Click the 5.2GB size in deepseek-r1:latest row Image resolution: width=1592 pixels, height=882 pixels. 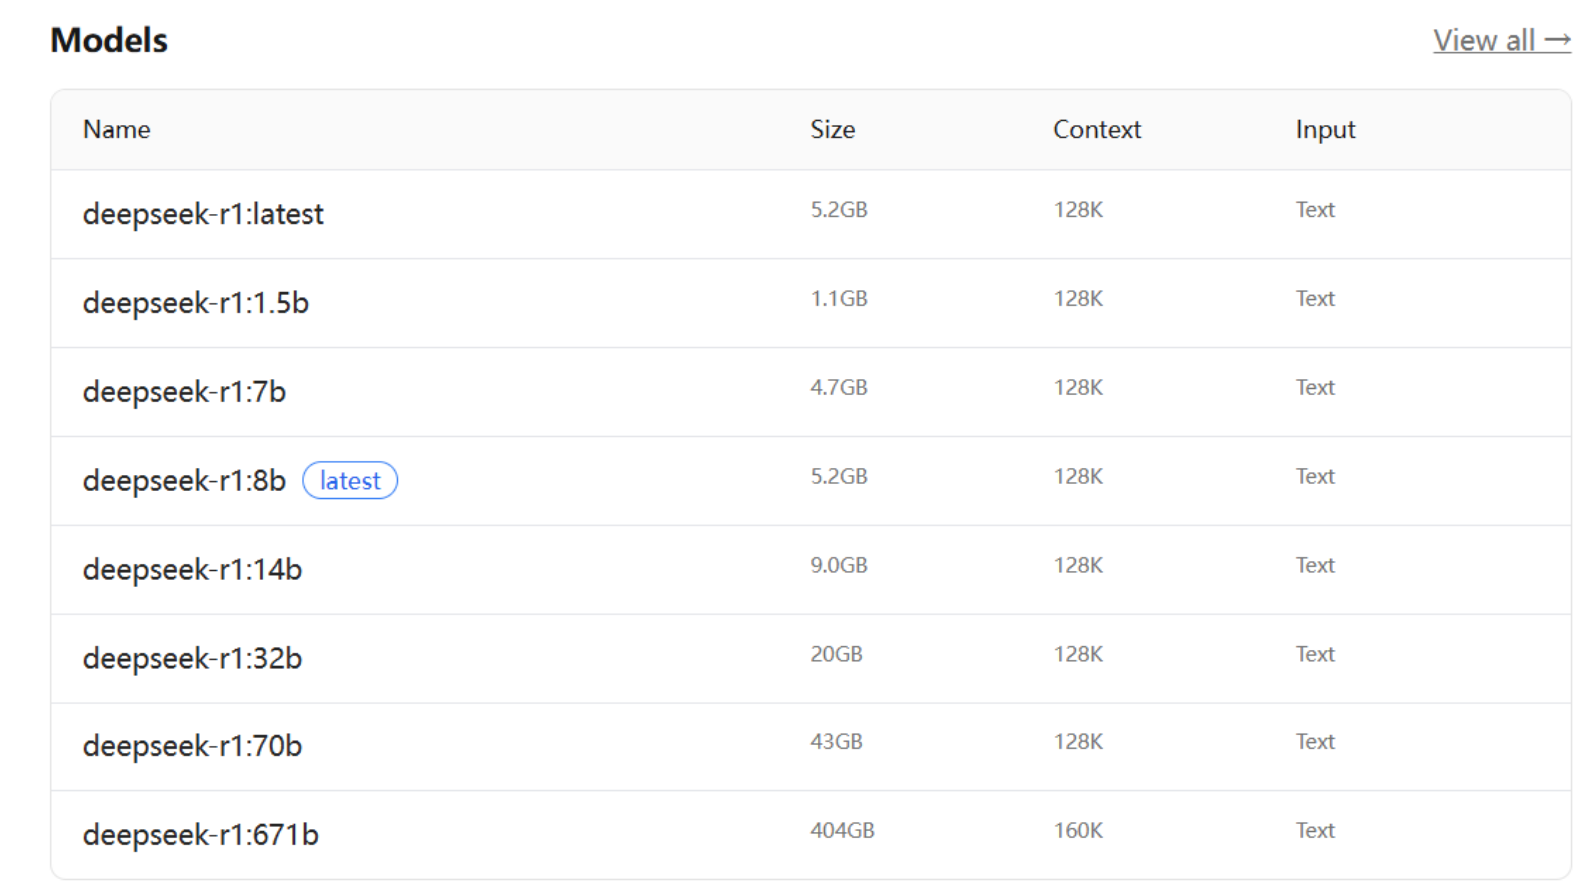pyautogui.click(x=839, y=210)
